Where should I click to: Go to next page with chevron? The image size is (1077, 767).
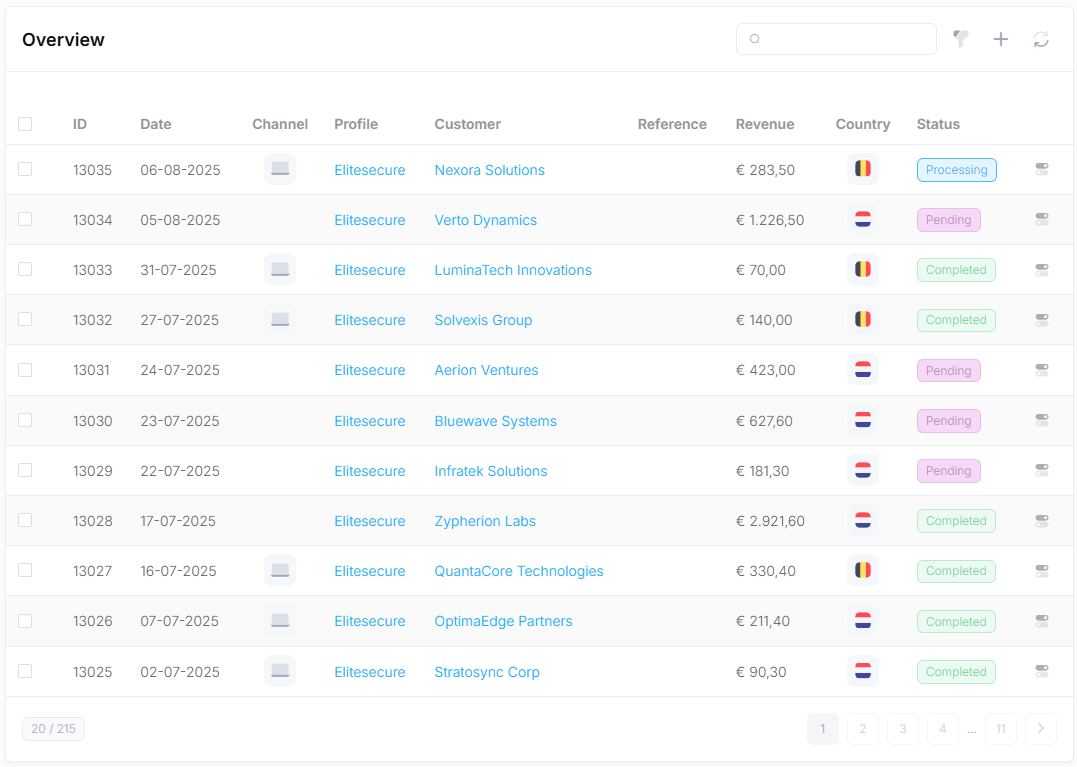pyautogui.click(x=1041, y=729)
